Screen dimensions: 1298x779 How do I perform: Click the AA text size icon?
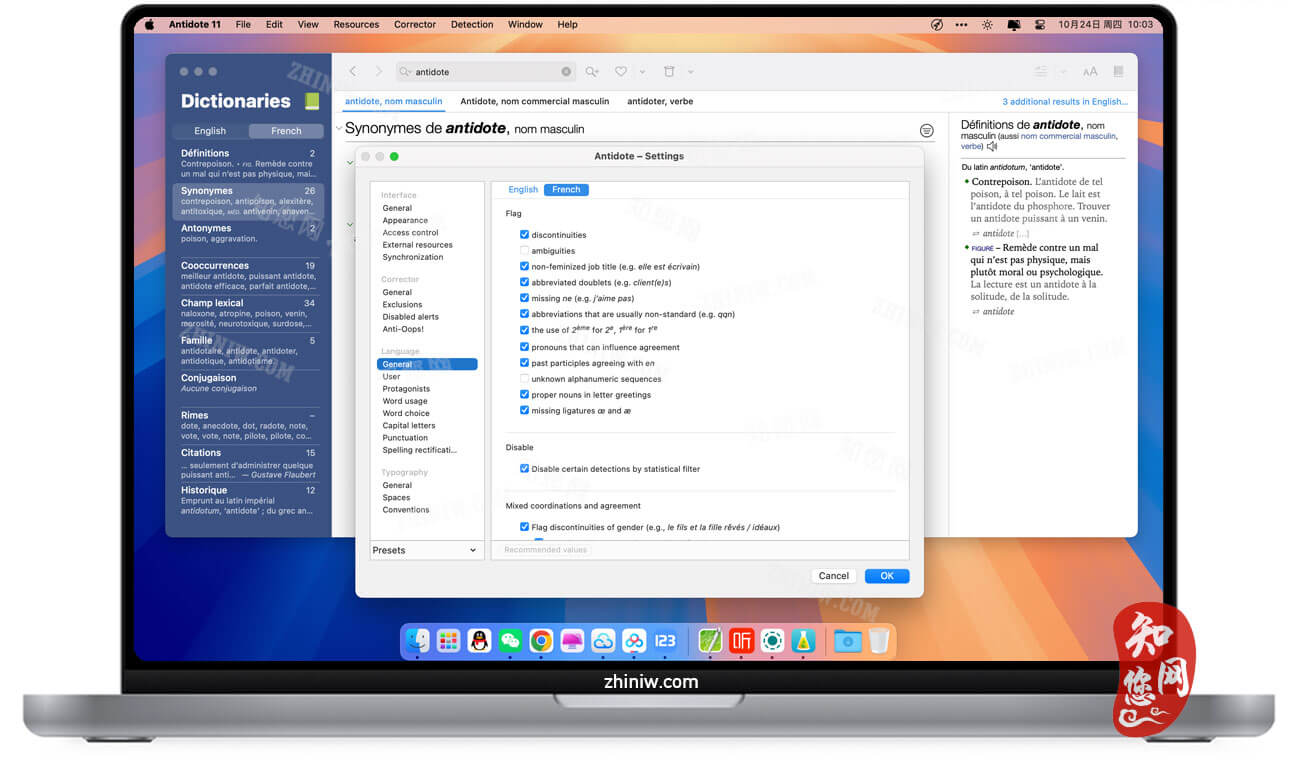[x=1090, y=72]
